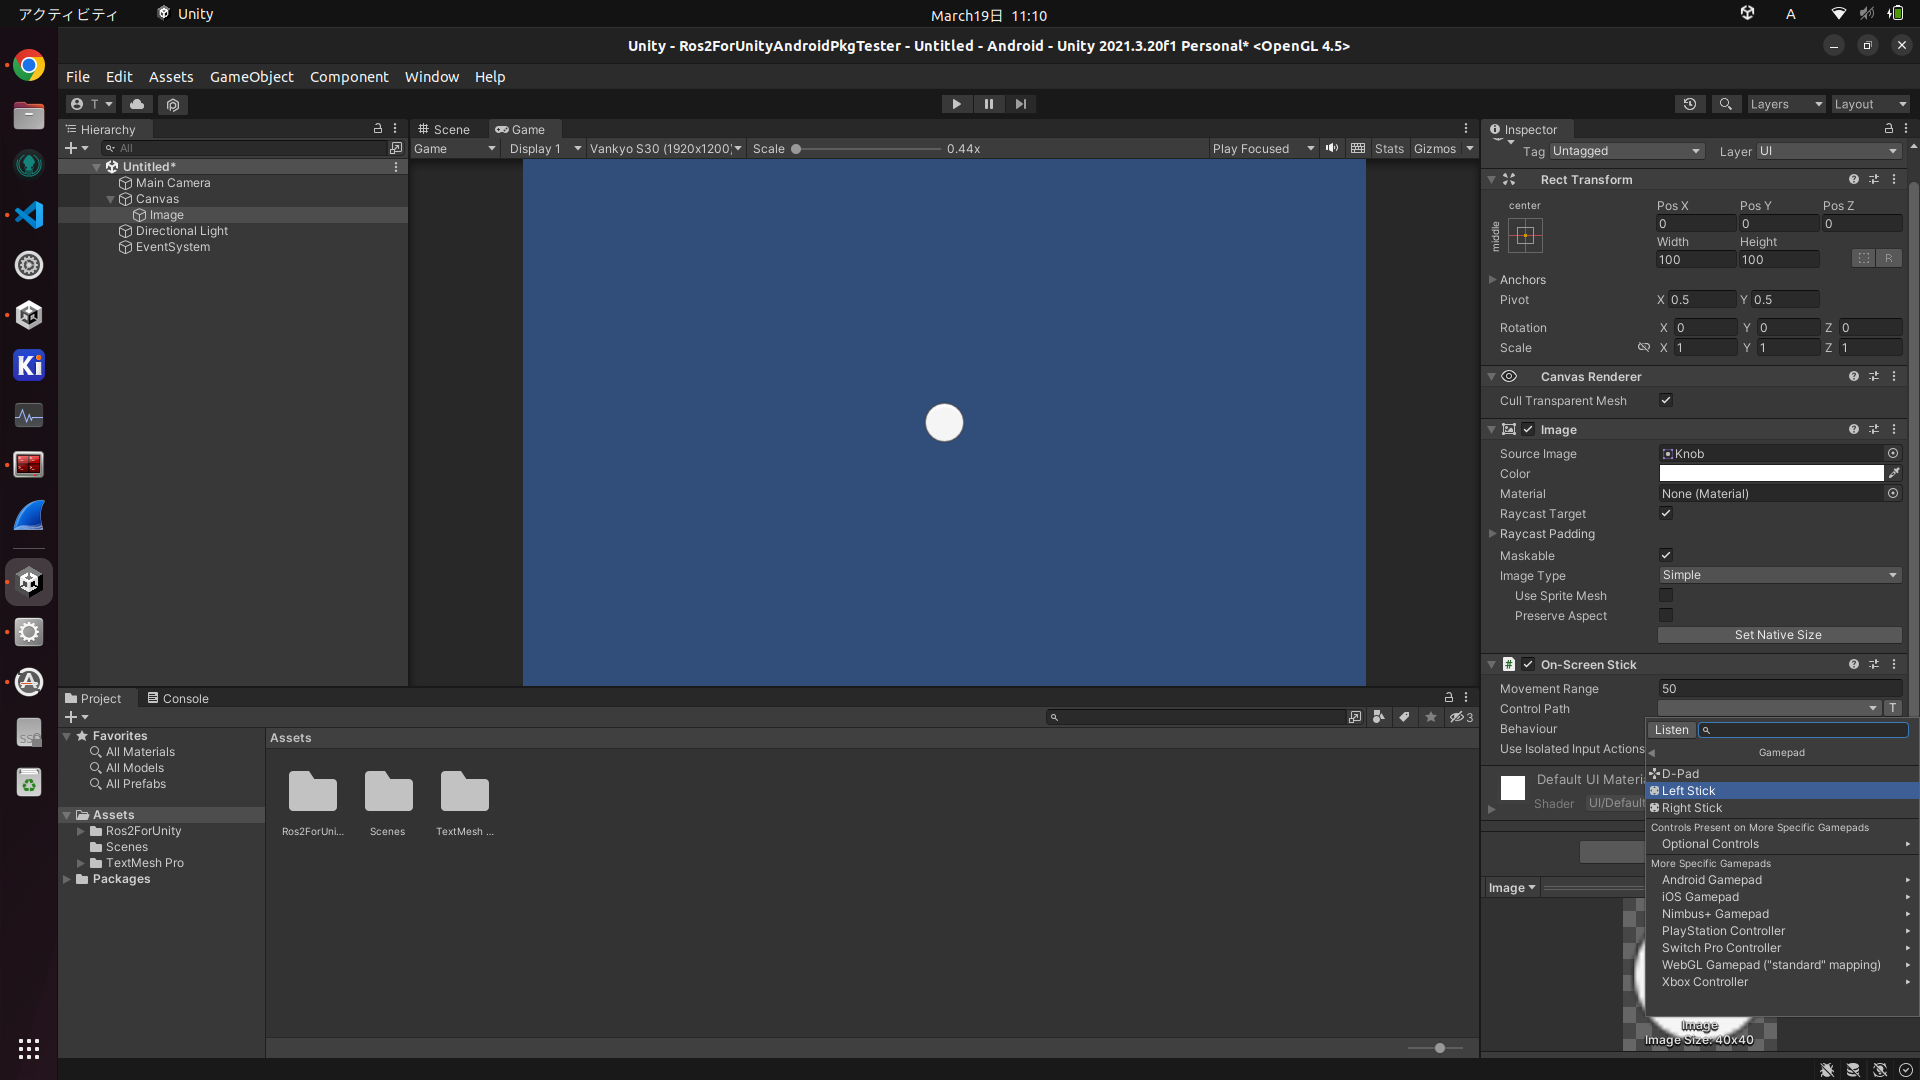Open the Image Type dropdown
This screenshot has height=1080, width=1920.
coord(1780,575)
